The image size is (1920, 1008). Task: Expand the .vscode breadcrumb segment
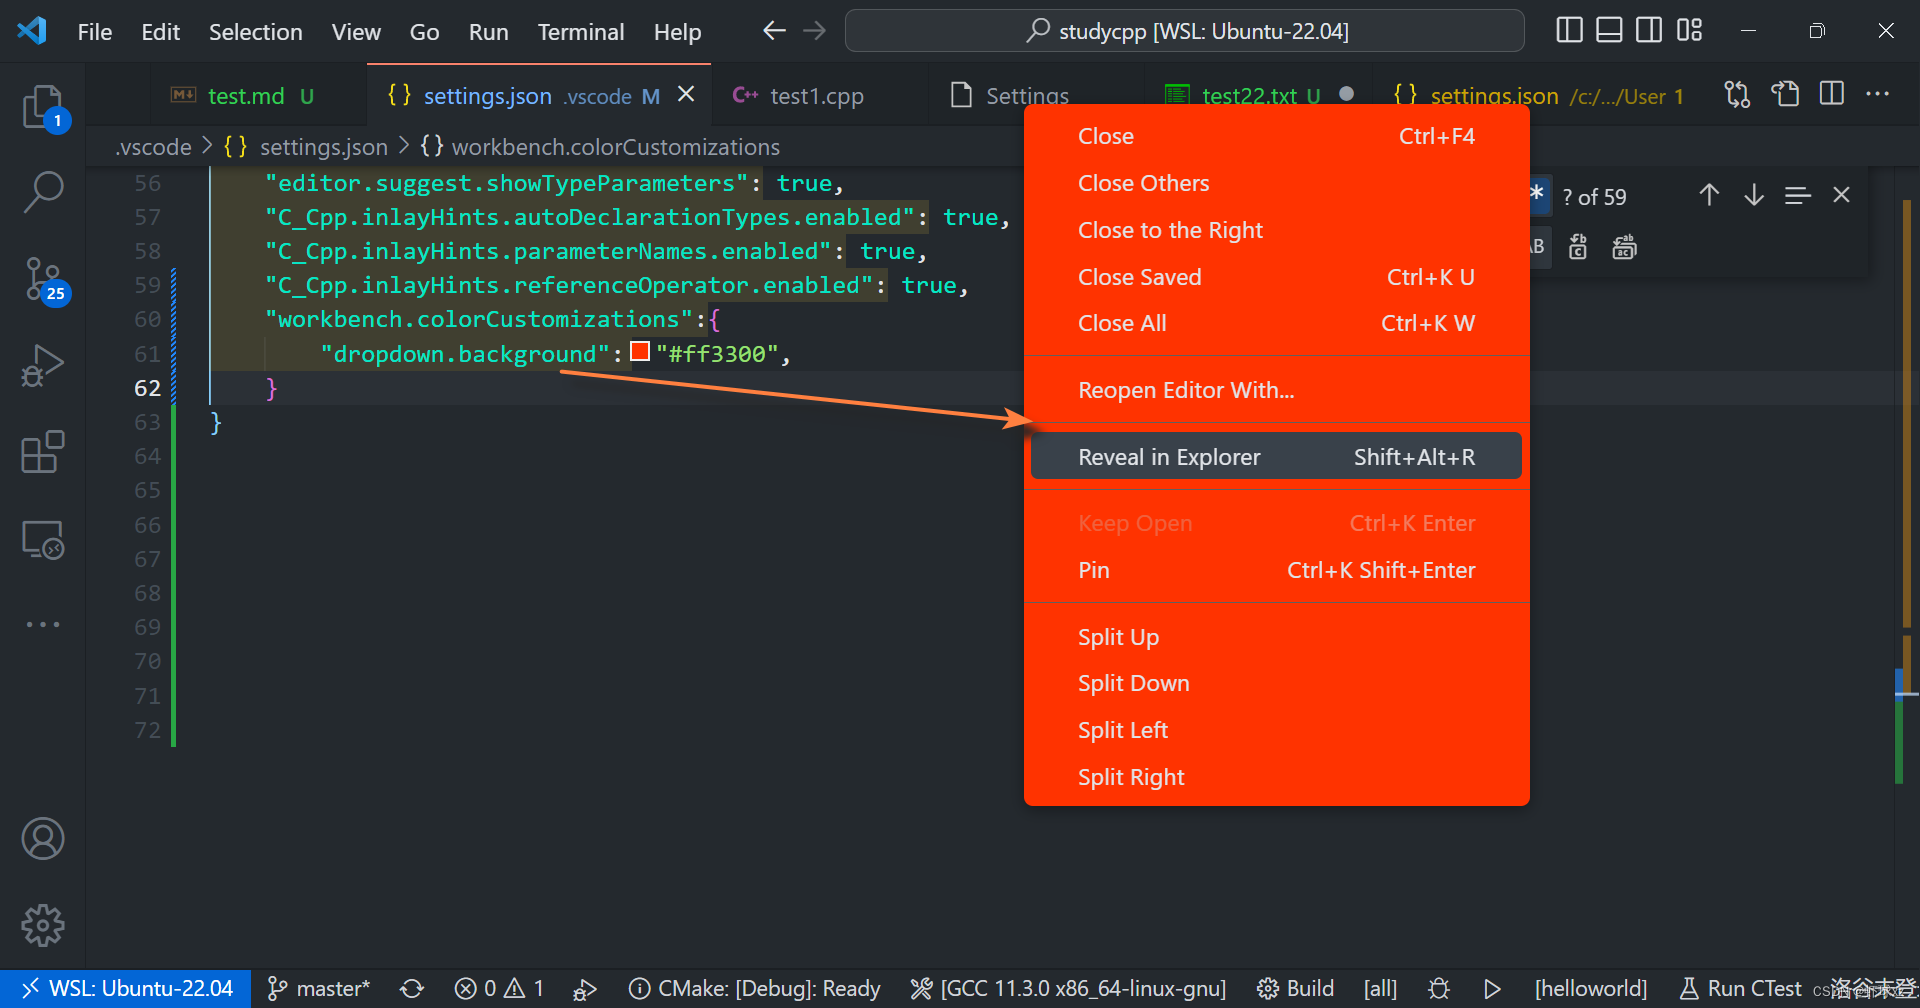(153, 147)
